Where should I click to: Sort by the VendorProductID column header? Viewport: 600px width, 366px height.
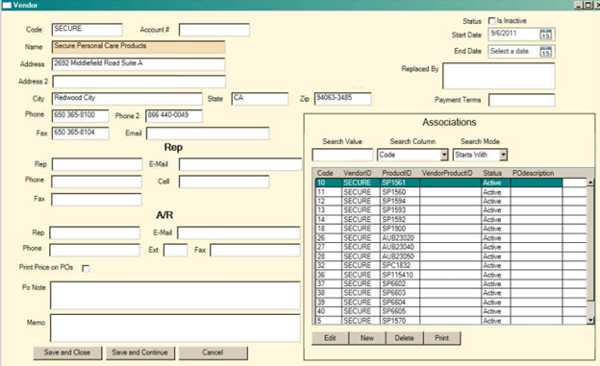447,173
